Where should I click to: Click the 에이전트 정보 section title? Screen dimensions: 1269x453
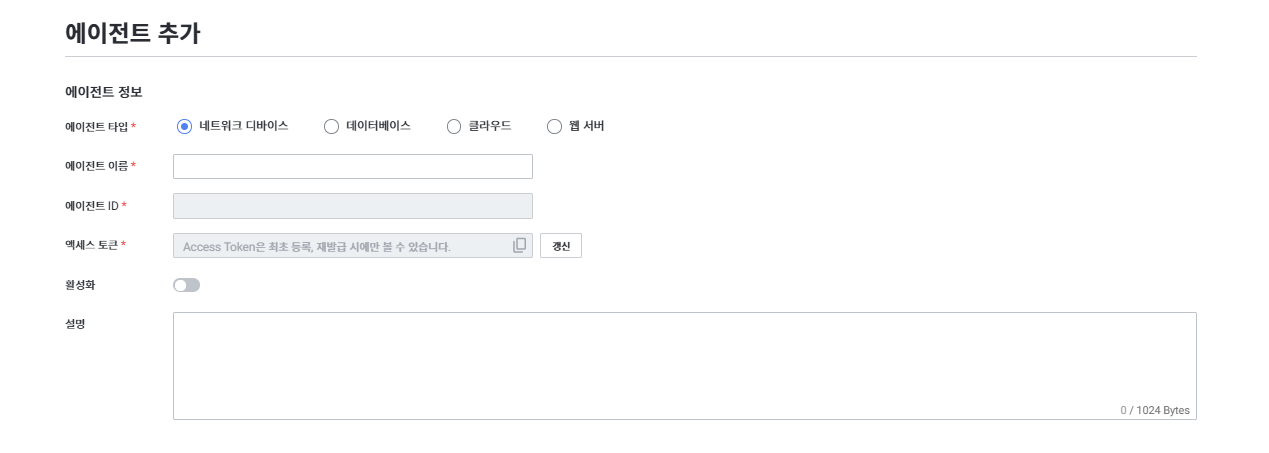coord(103,92)
